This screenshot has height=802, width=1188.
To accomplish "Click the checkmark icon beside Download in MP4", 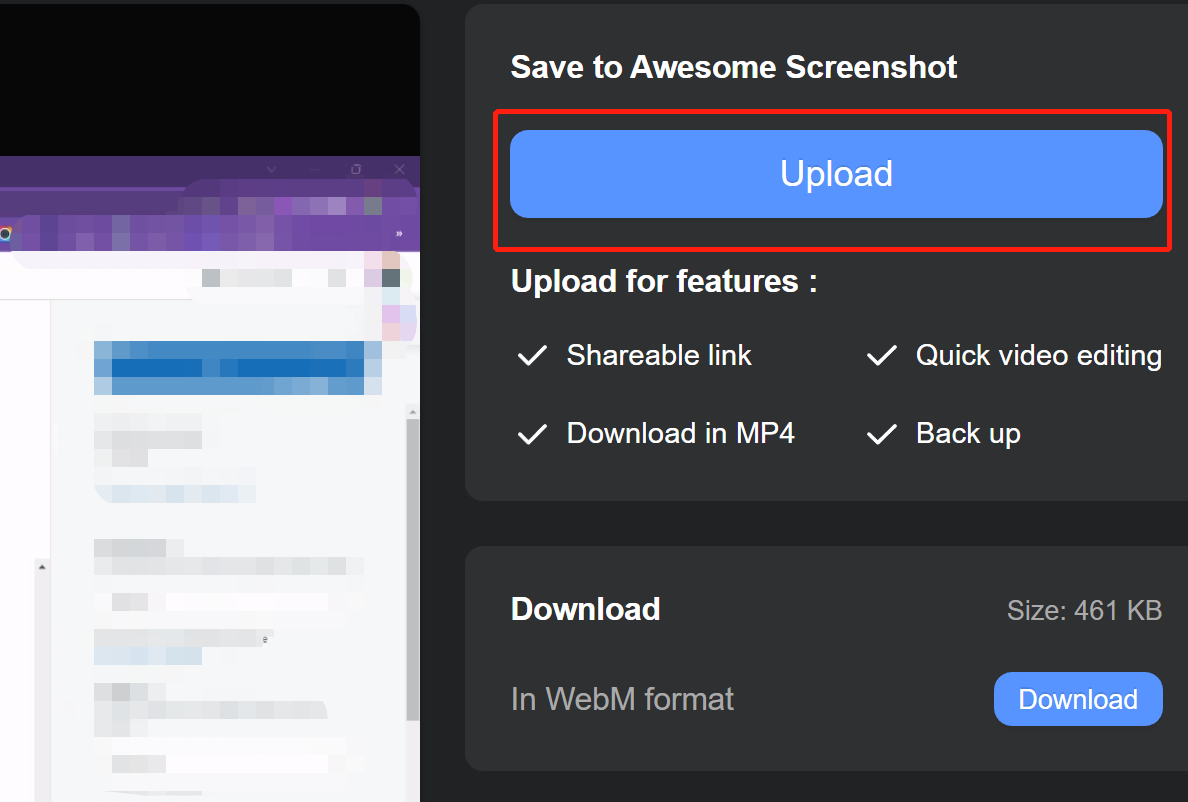I will pyautogui.click(x=532, y=433).
